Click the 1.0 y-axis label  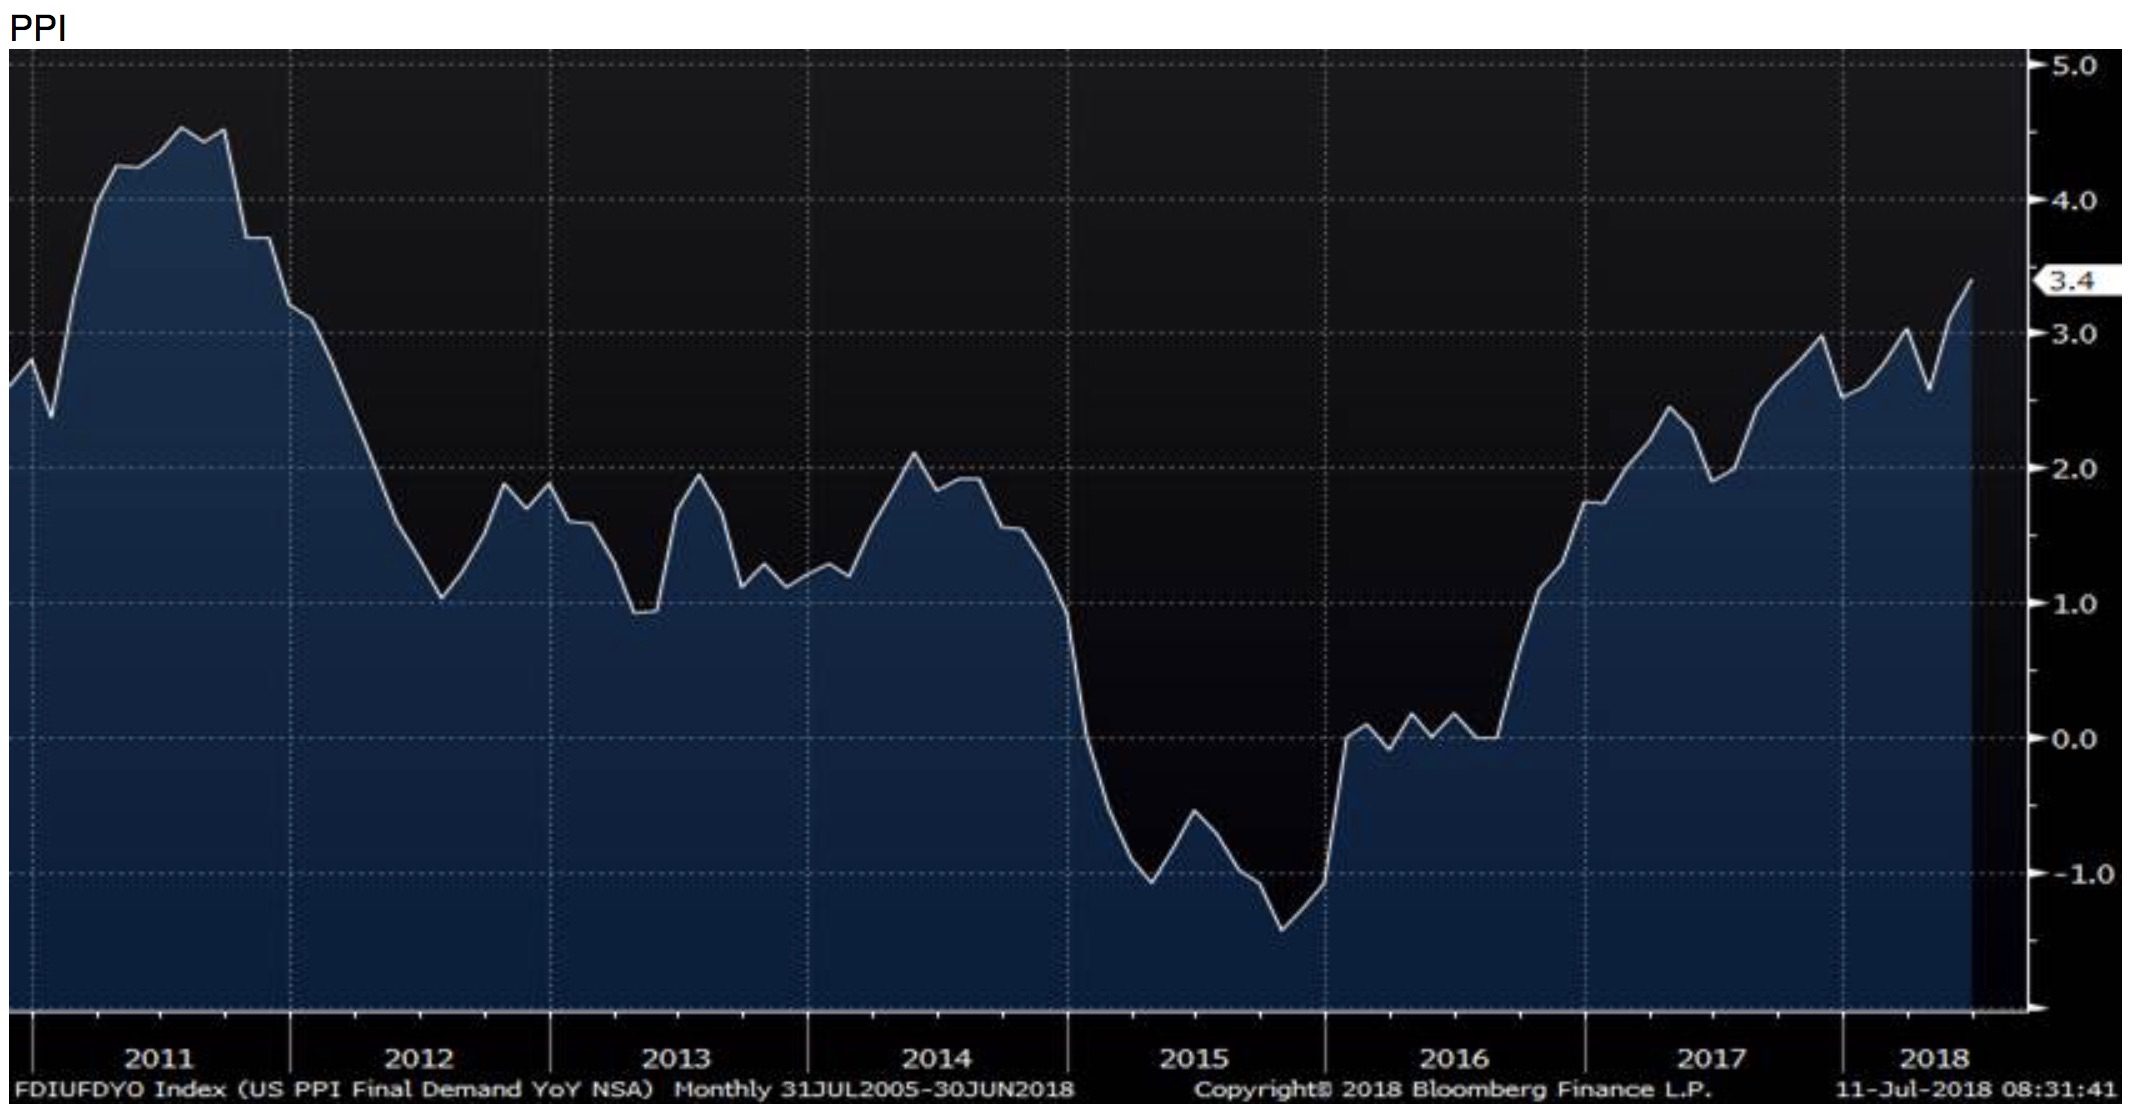click(2075, 604)
